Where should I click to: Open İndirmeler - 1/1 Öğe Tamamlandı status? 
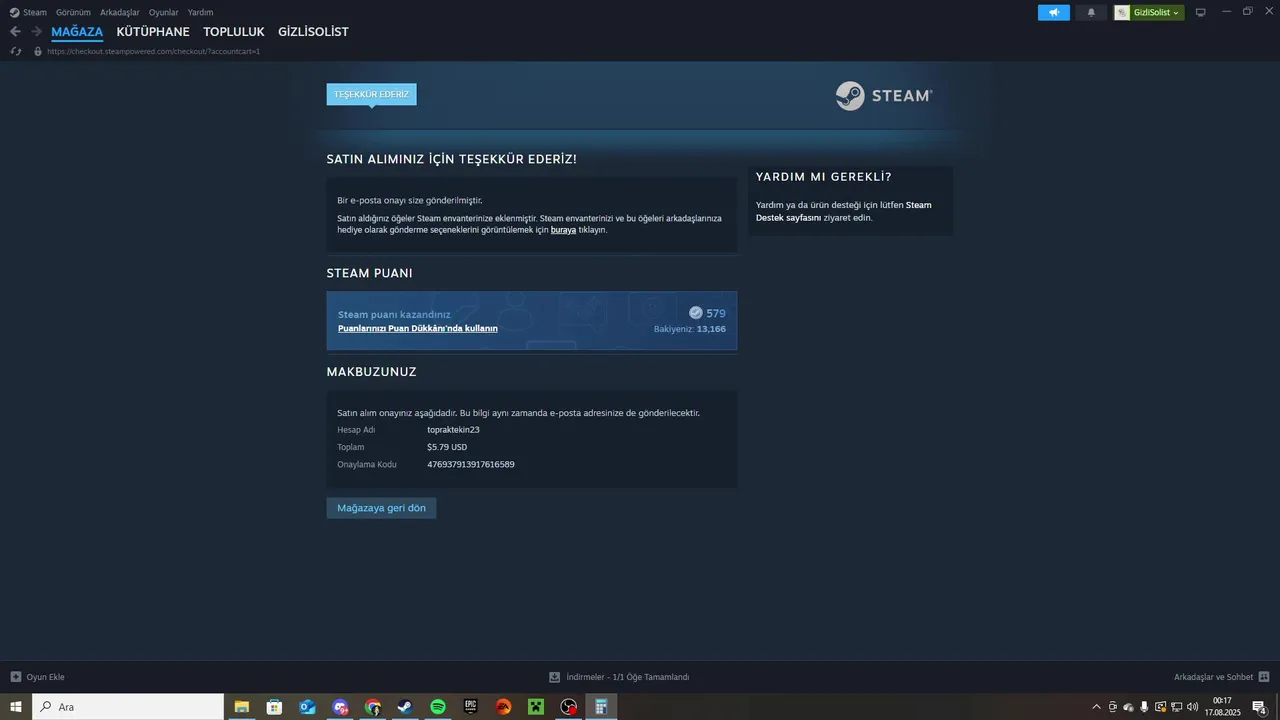click(x=627, y=677)
